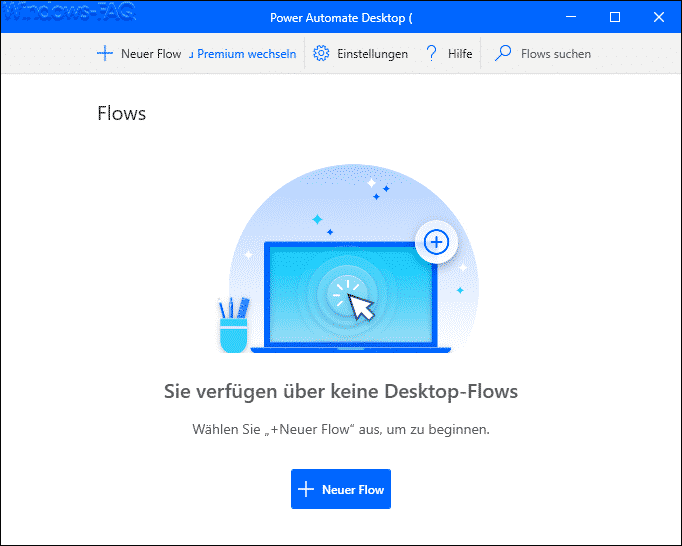
Task: Click the Hilfe label in toolbar
Action: [460, 54]
